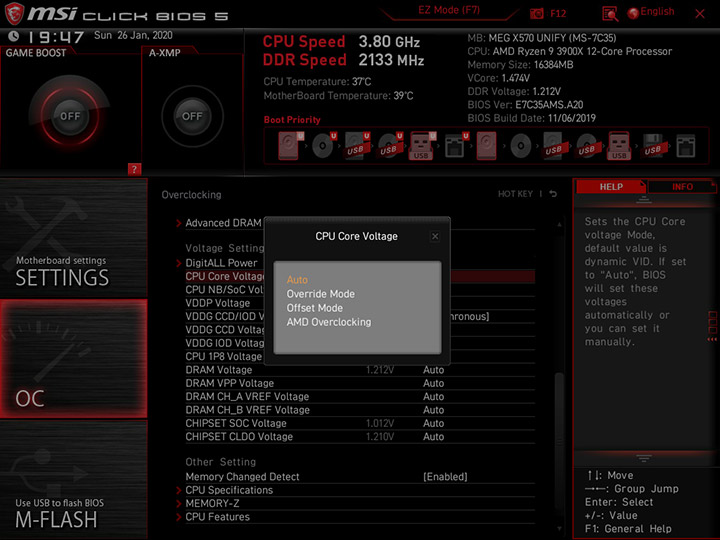Click the help panel top collapse handle
Viewport: 720px width, 540px height.
click(644, 199)
